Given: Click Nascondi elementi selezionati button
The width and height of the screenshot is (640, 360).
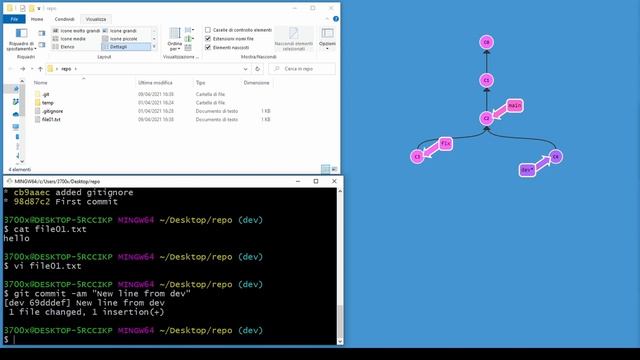Looking at the screenshot, I should pos(294,39).
